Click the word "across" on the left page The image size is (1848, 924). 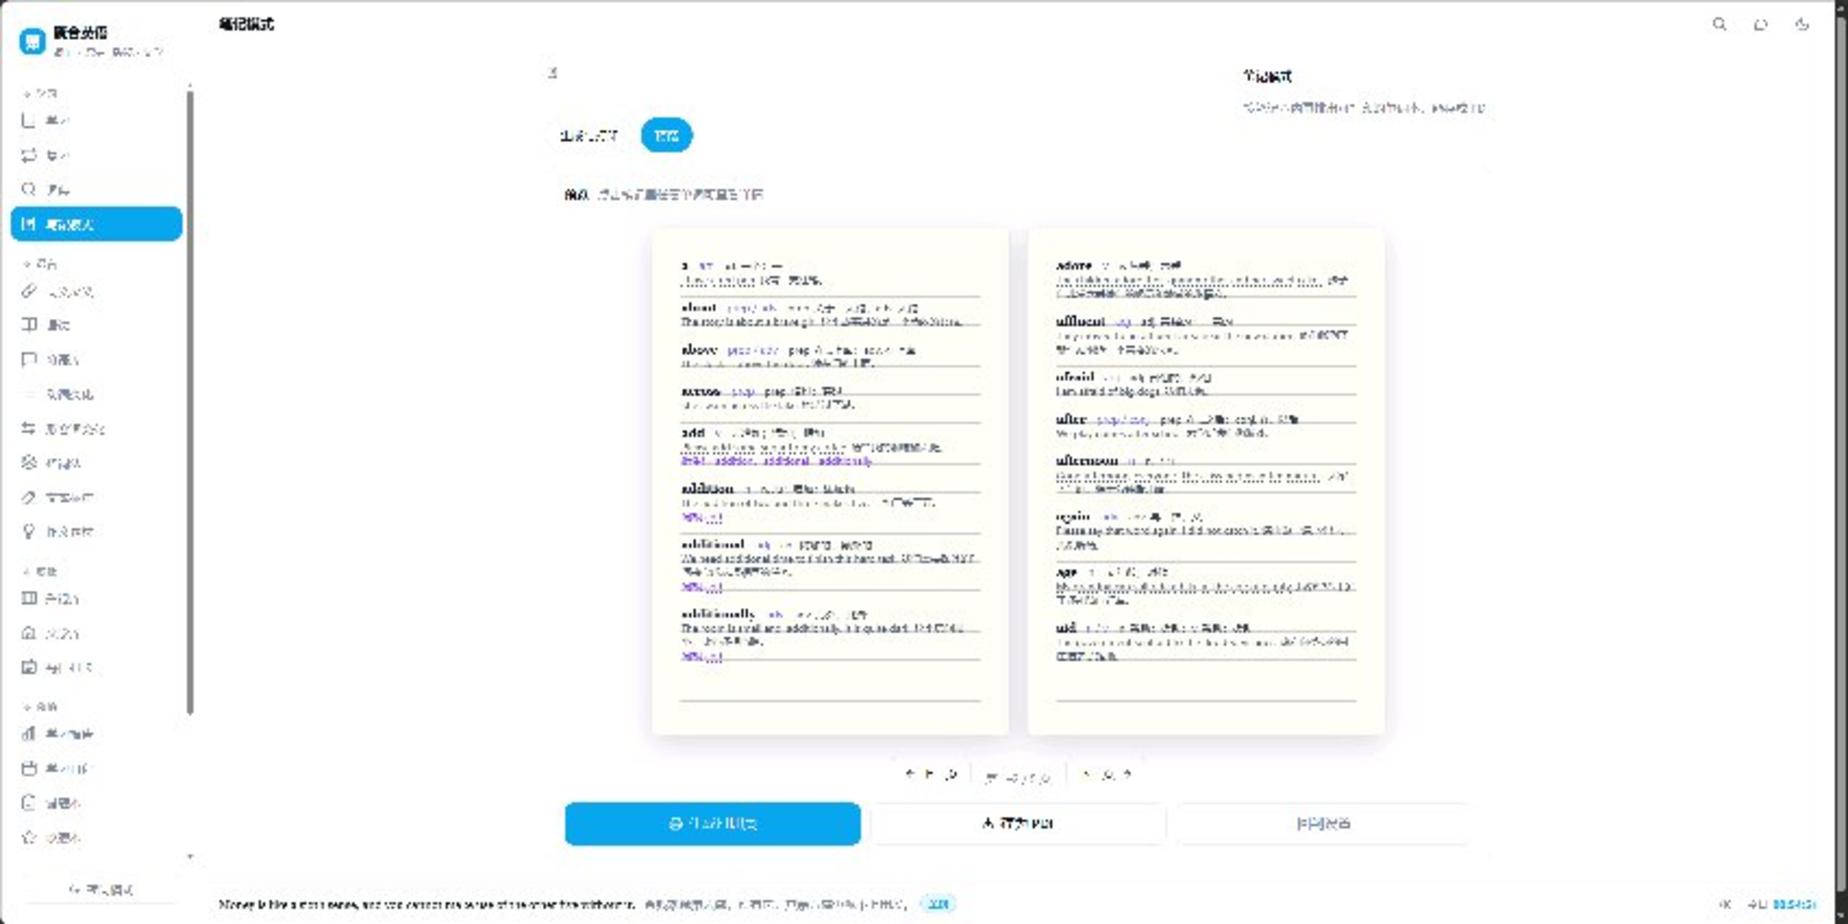coord(700,392)
